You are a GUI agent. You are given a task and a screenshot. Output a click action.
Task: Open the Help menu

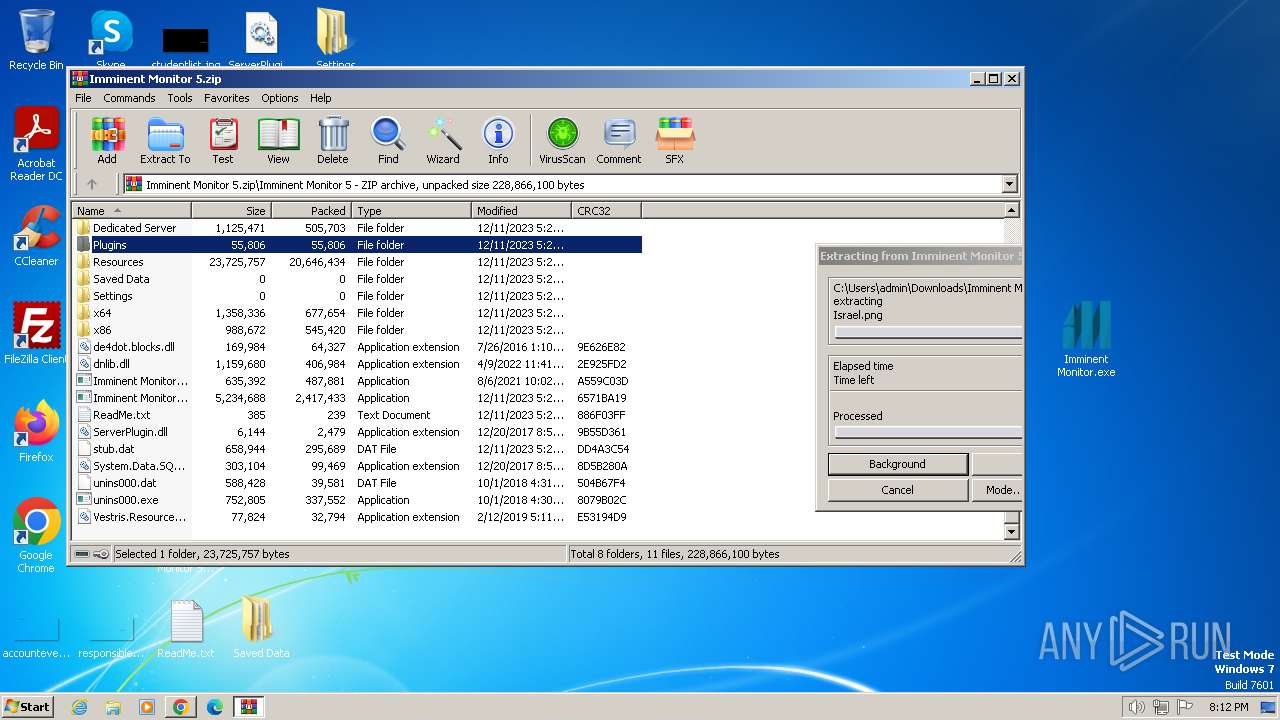pyautogui.click(x=320, y=98)
